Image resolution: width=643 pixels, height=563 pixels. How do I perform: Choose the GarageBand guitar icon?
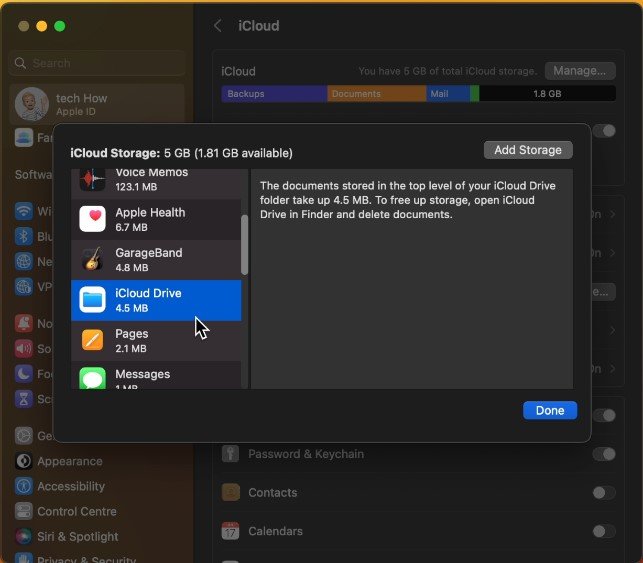pos(93,260)
